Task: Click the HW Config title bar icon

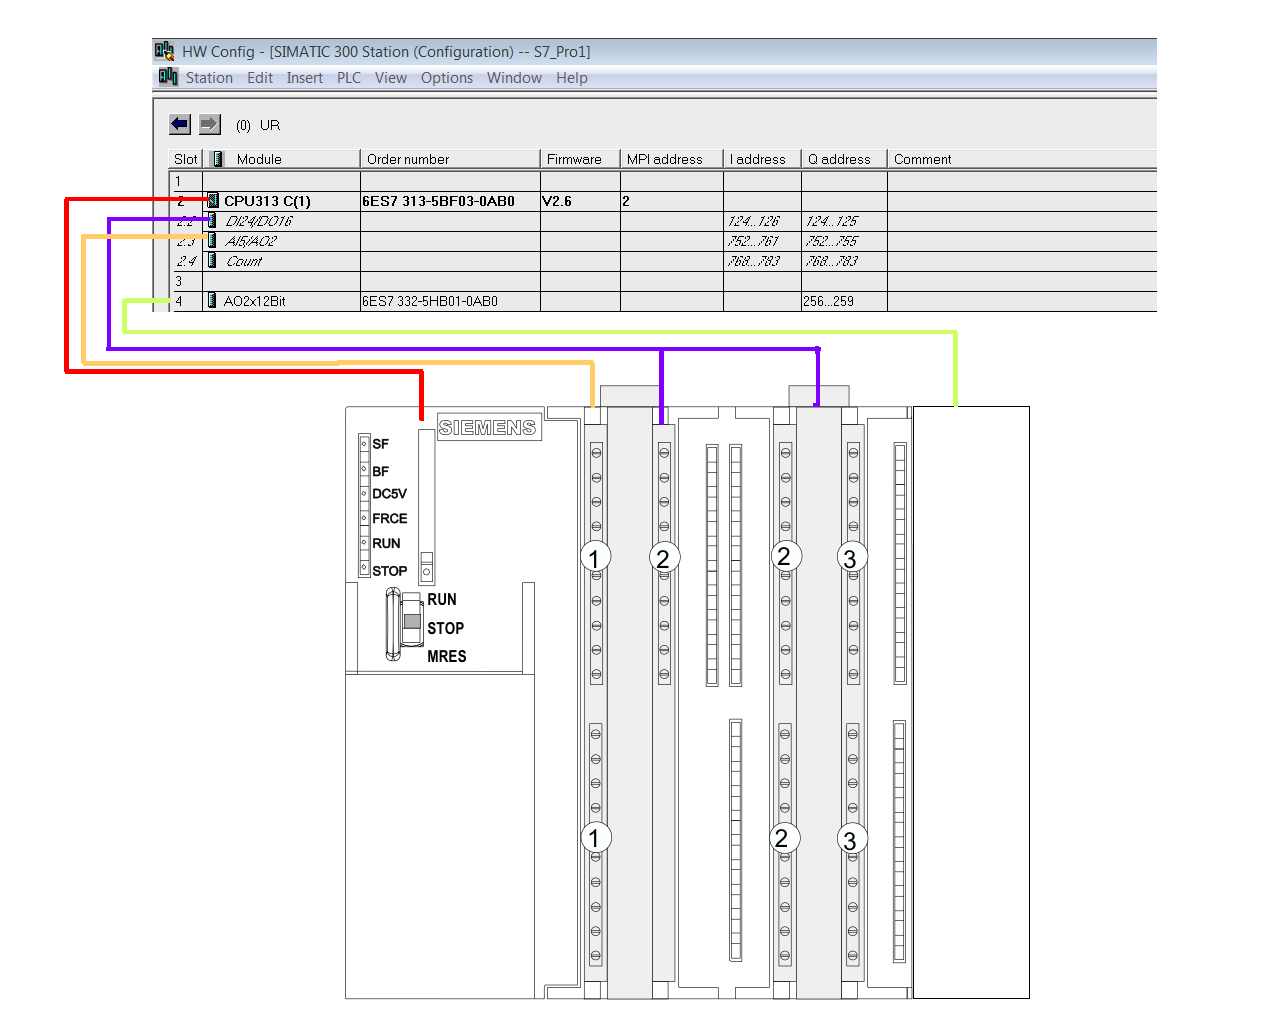Action: (x=165, y=51)
